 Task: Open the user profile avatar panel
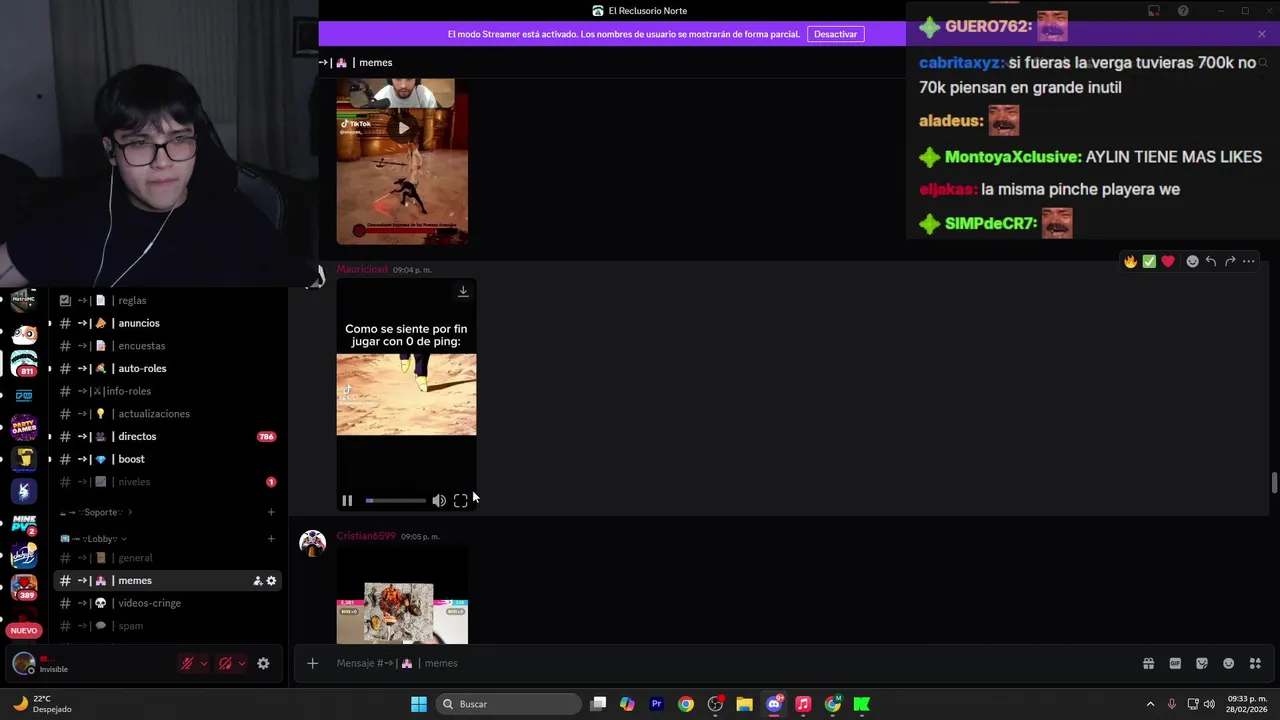pos(24,663)
